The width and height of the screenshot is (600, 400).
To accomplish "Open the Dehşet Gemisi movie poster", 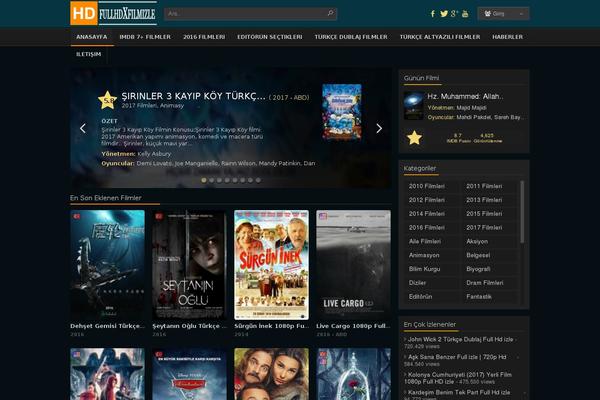I will point(108,264).
